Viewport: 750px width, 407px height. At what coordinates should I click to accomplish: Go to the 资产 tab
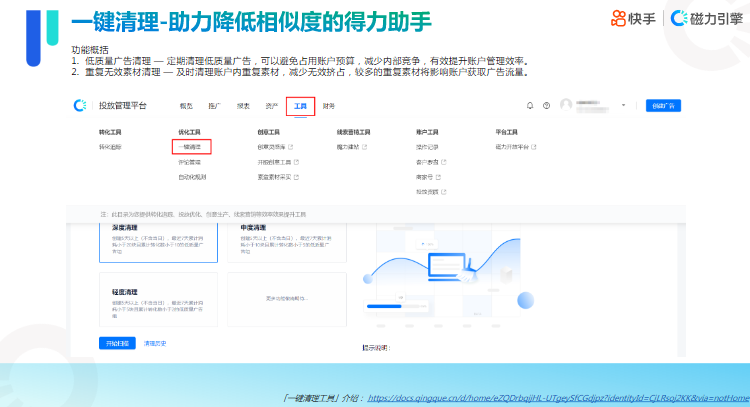(x=272, y=106)
